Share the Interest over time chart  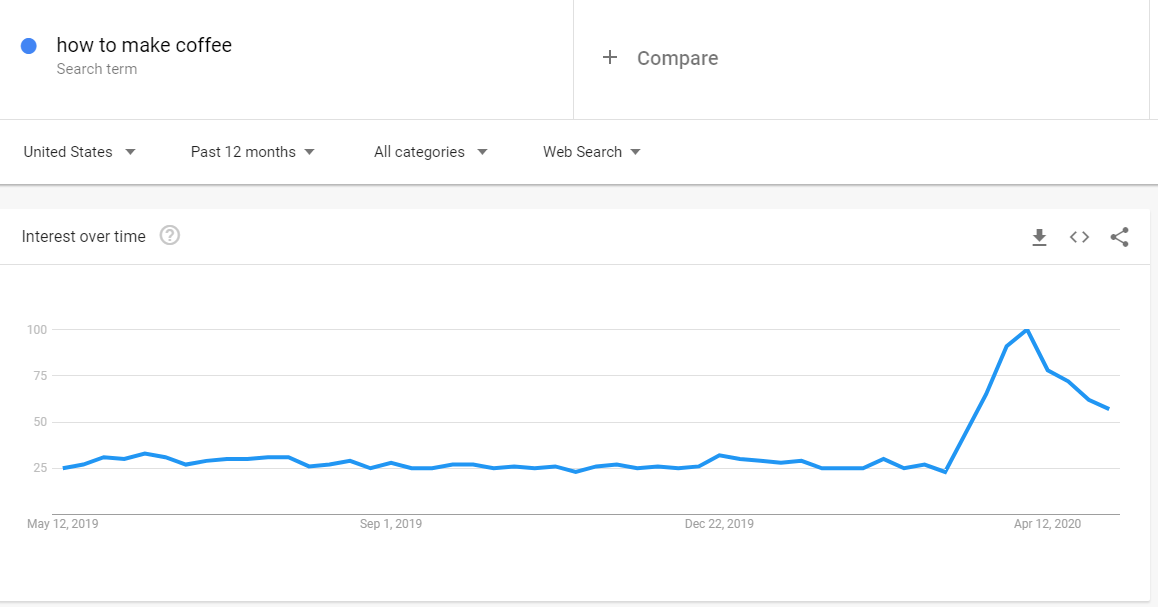pos(1120,237)
